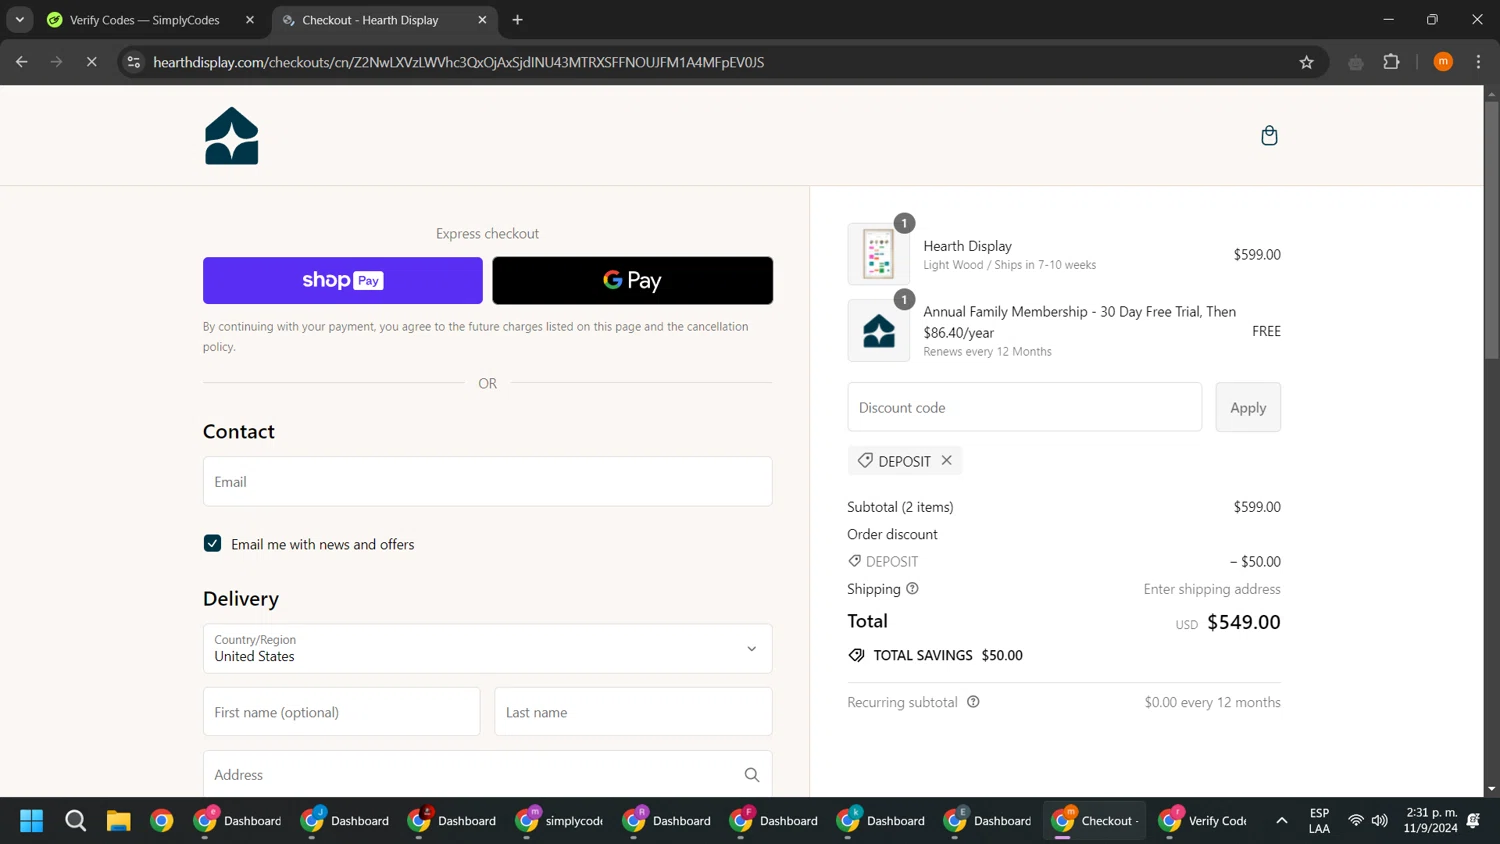Open simplycodes Chrome window in taskbar
The image size is (1500, 844).
click(x=559, y=821)
